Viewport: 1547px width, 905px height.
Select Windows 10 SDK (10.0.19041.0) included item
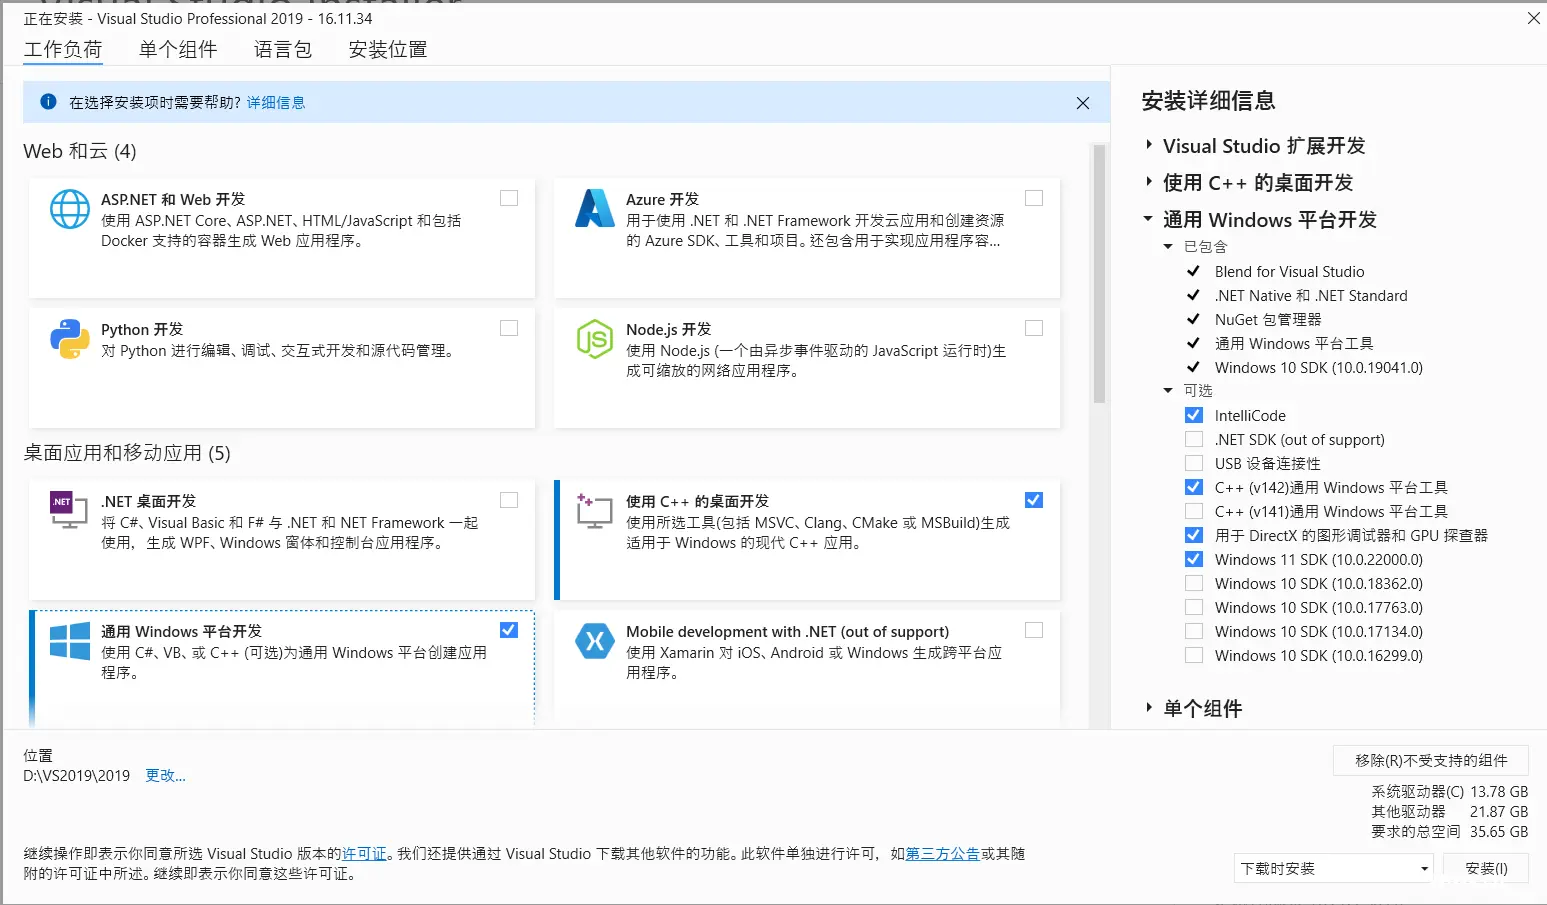(x=1318, y=367)
